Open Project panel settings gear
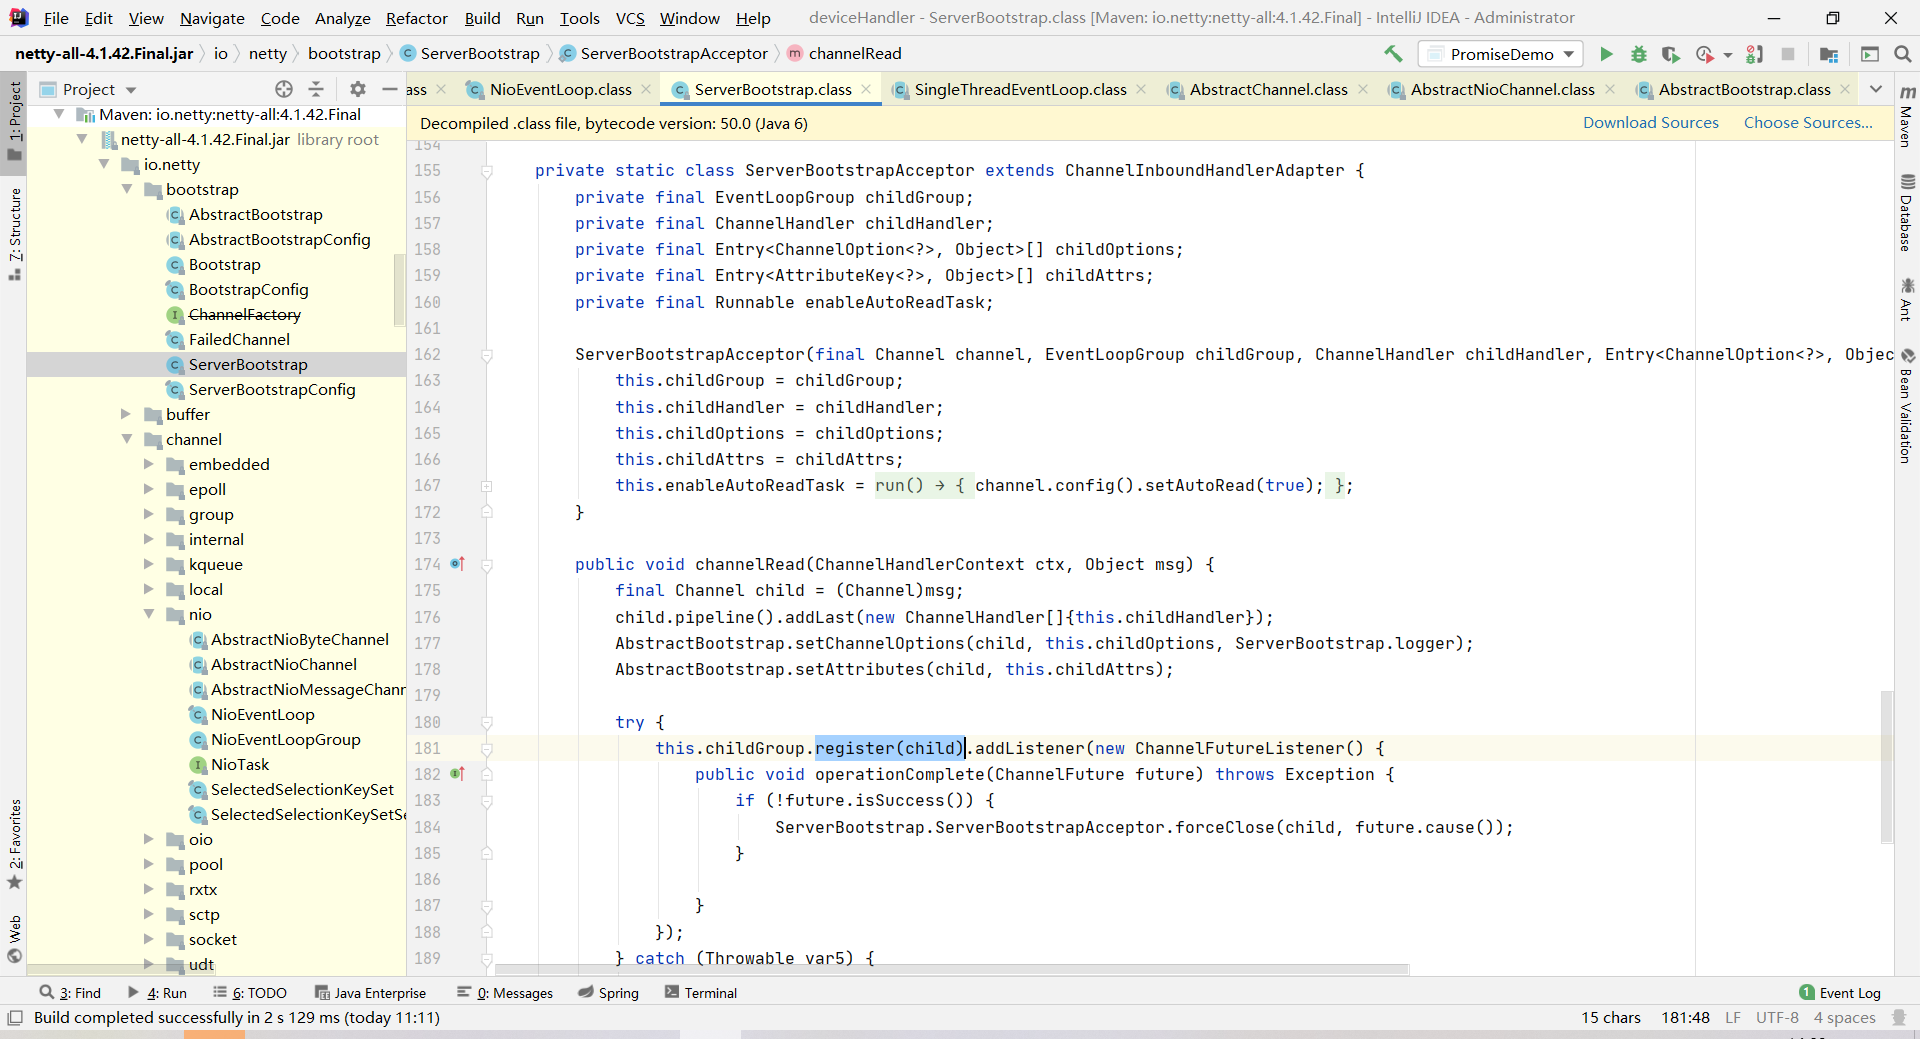This screenshot has height=1039, width=1920. (x=358, y=89)
